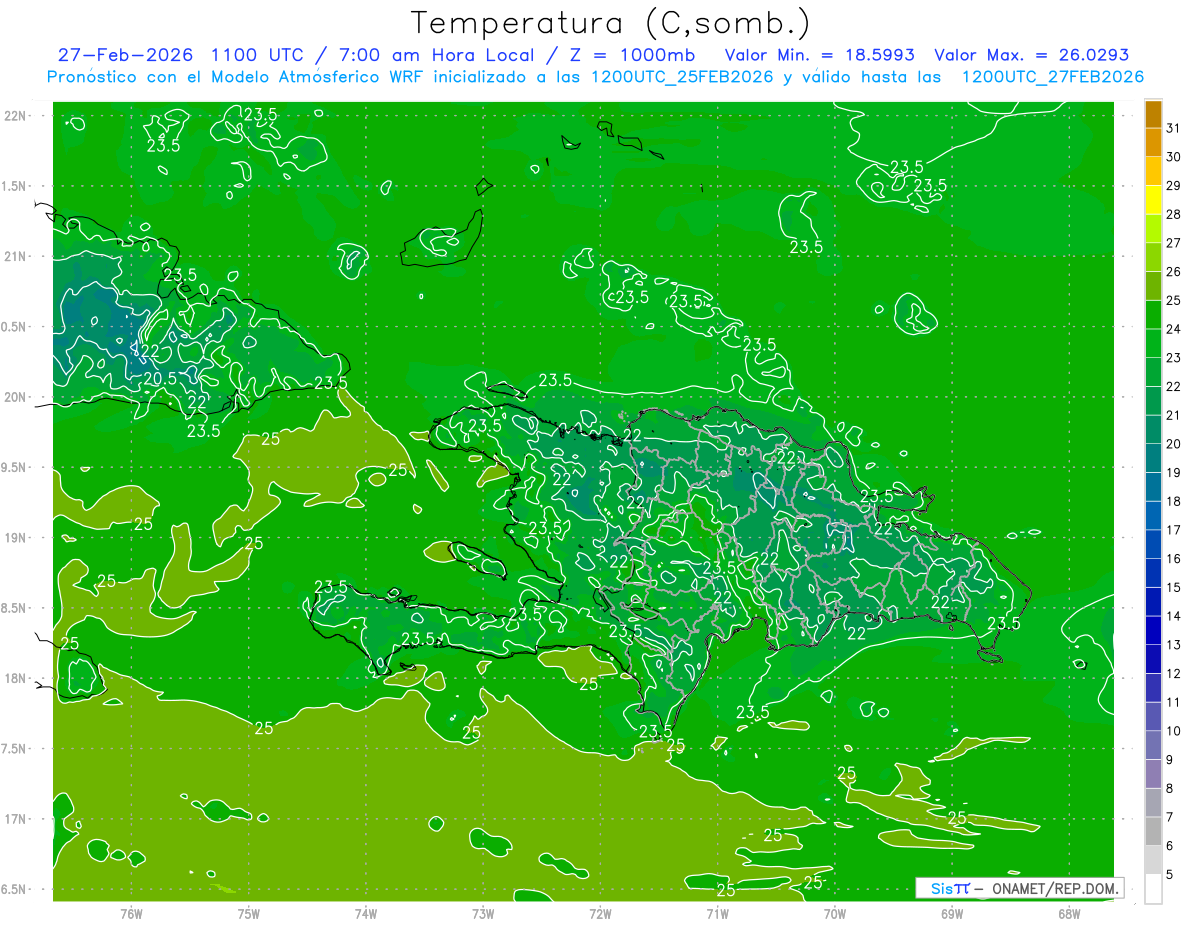Click the '27-Feb-2026' date in header

point(125,54)
